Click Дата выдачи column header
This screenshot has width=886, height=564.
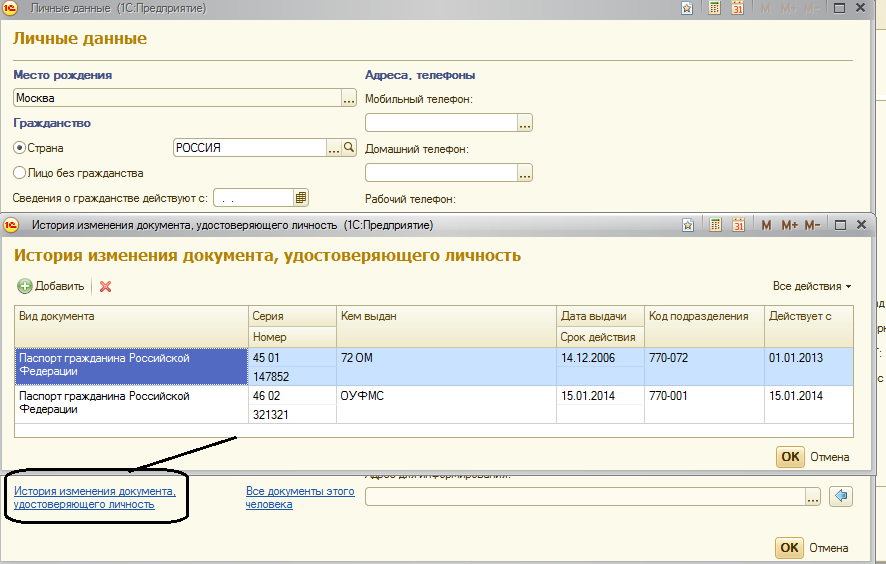(x=600, y=316)
